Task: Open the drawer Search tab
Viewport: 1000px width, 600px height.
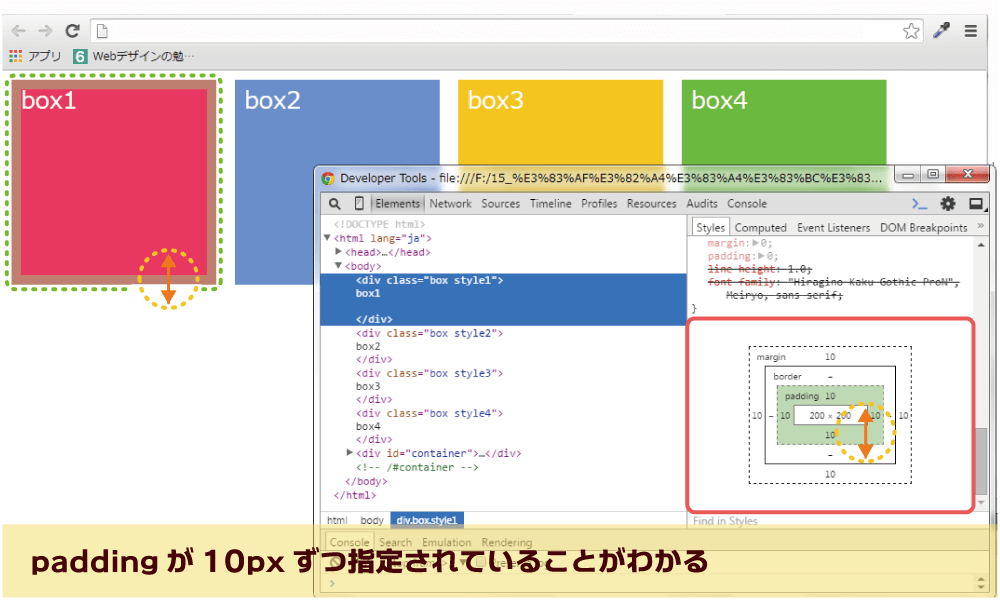Action: pyautogui.click(x=395, y=542)
